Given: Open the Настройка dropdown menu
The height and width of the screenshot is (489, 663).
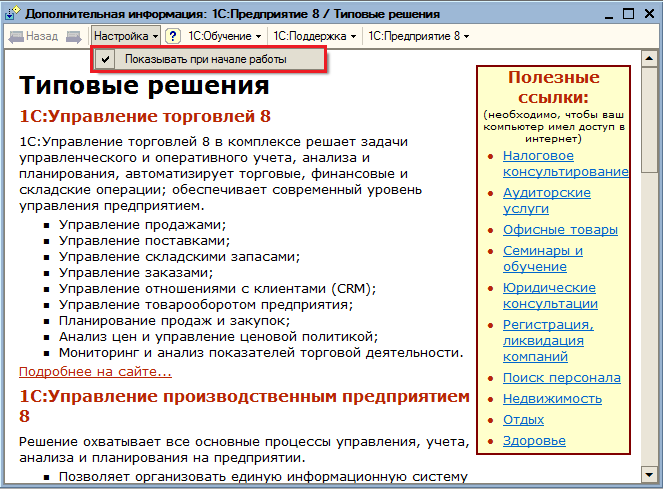Looking at the screenshot, I should click(126, 36).
